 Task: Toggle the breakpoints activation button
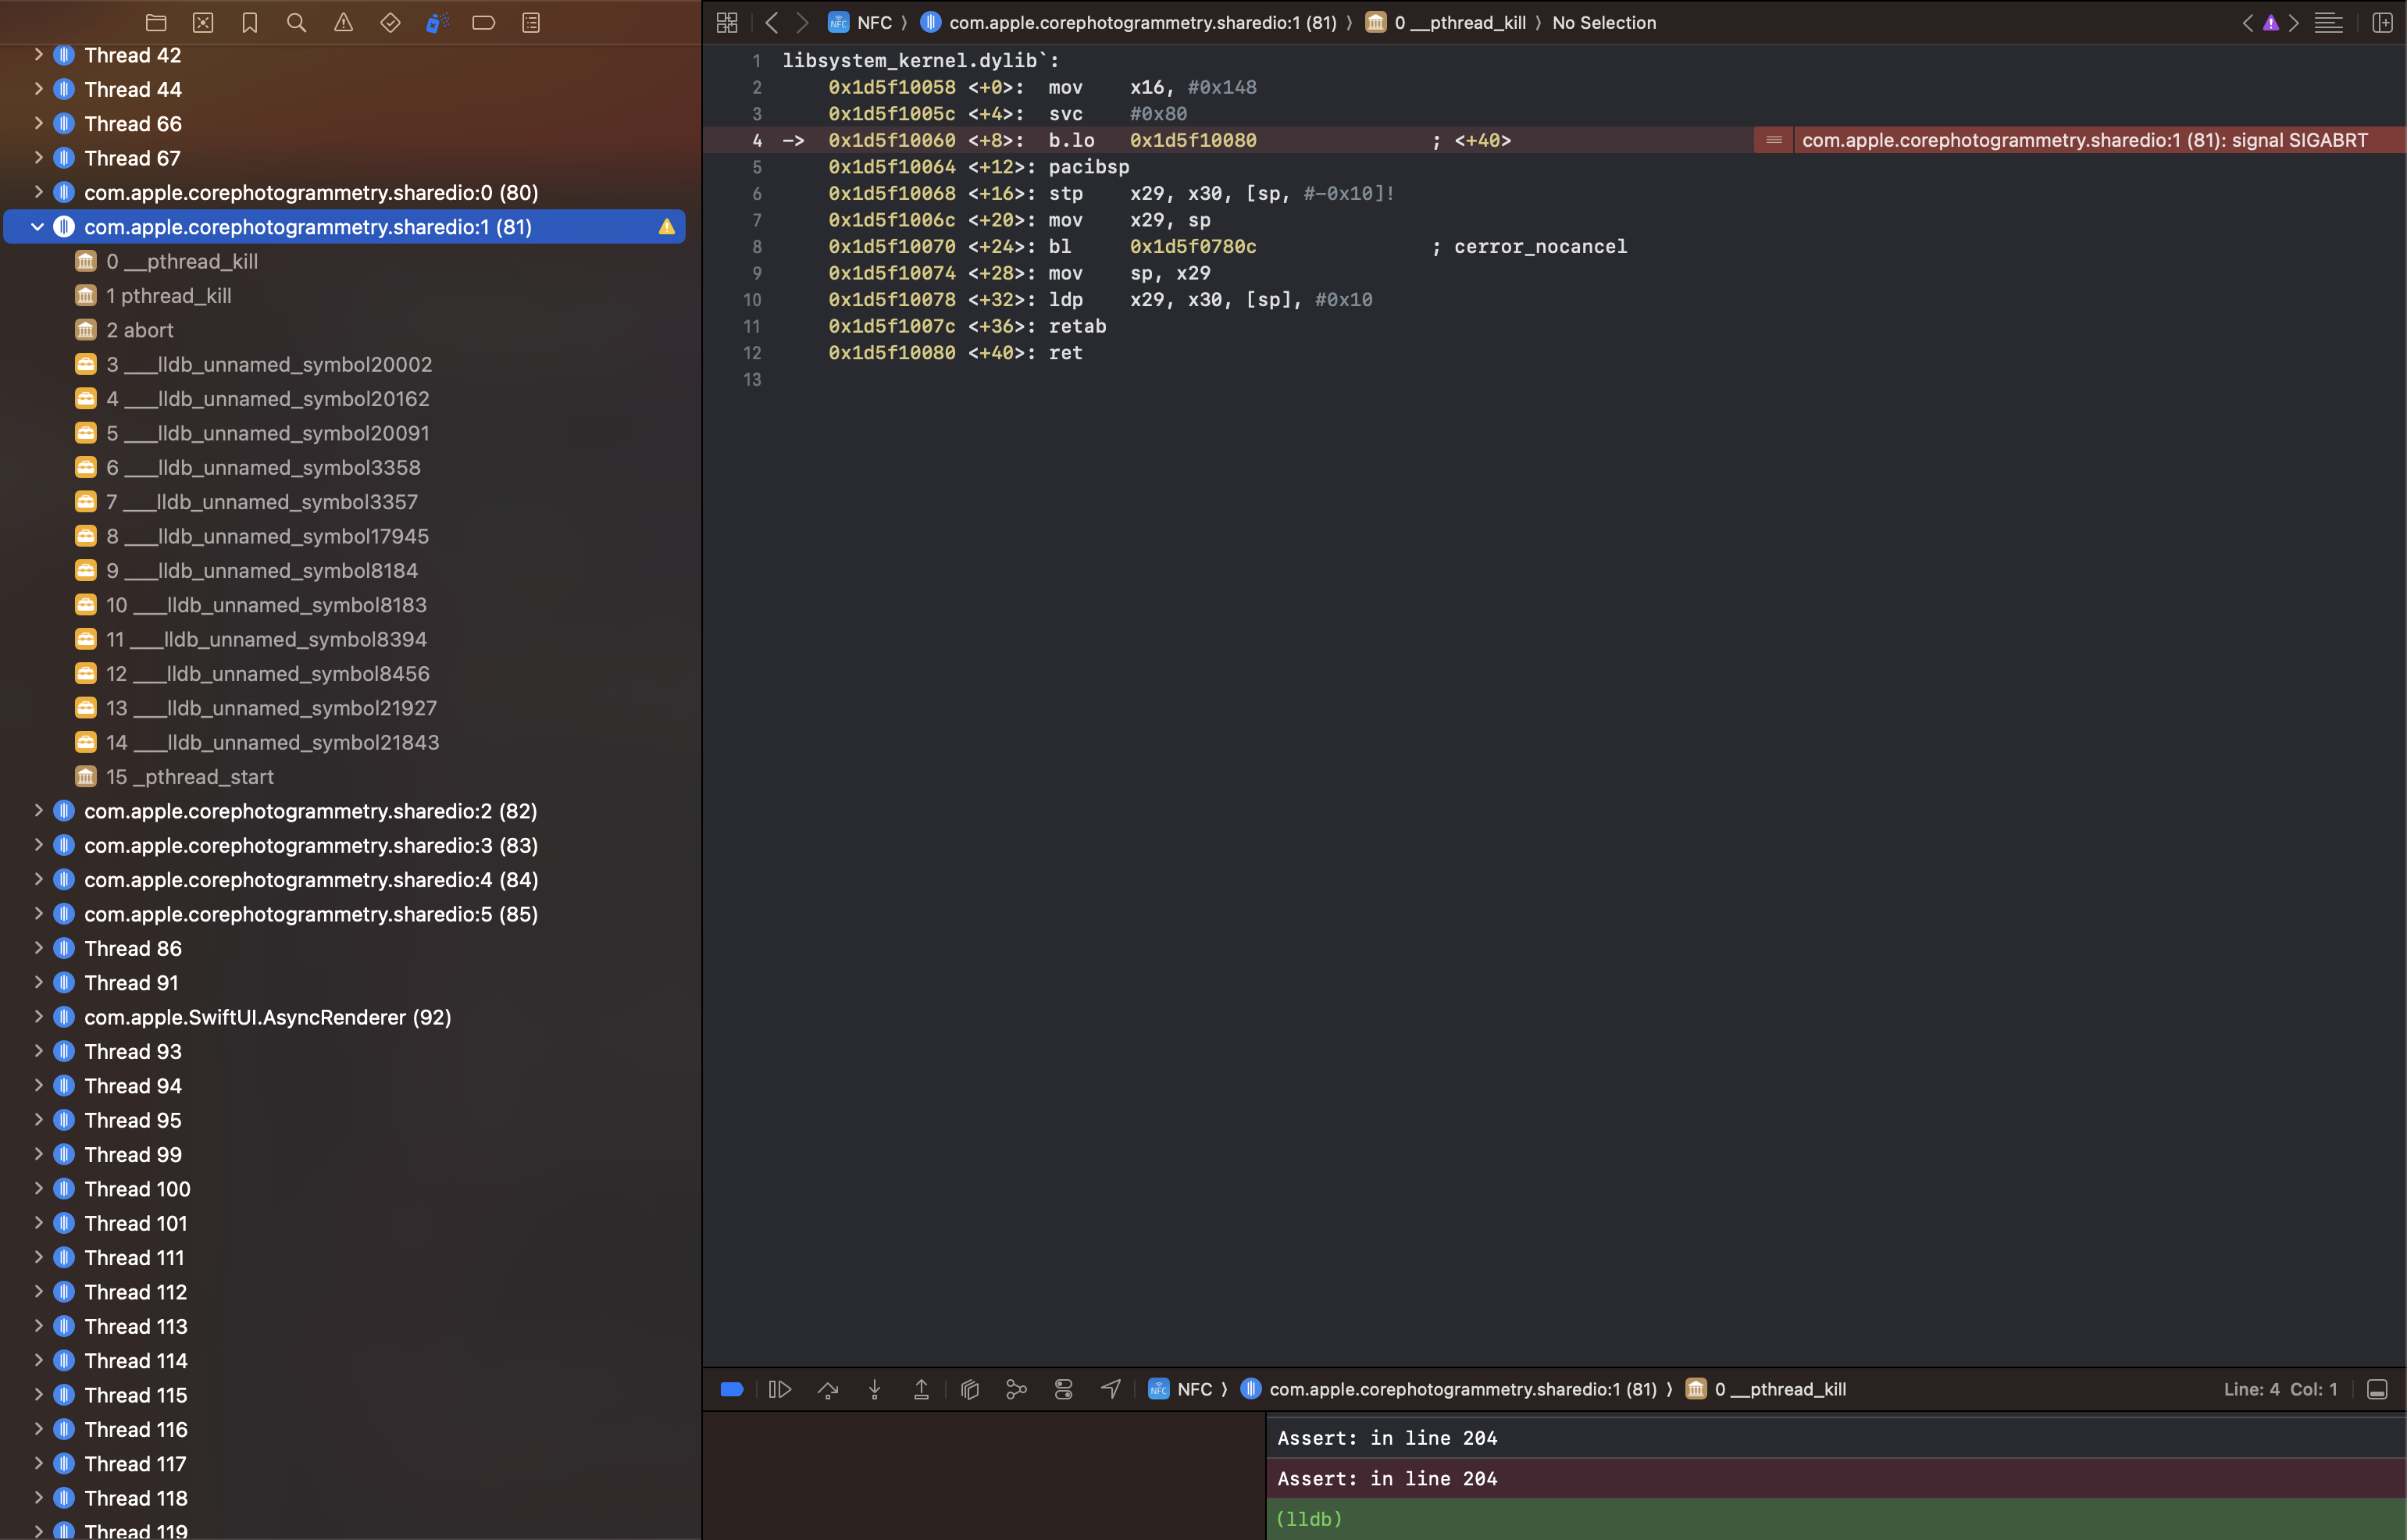(732, 1389)
